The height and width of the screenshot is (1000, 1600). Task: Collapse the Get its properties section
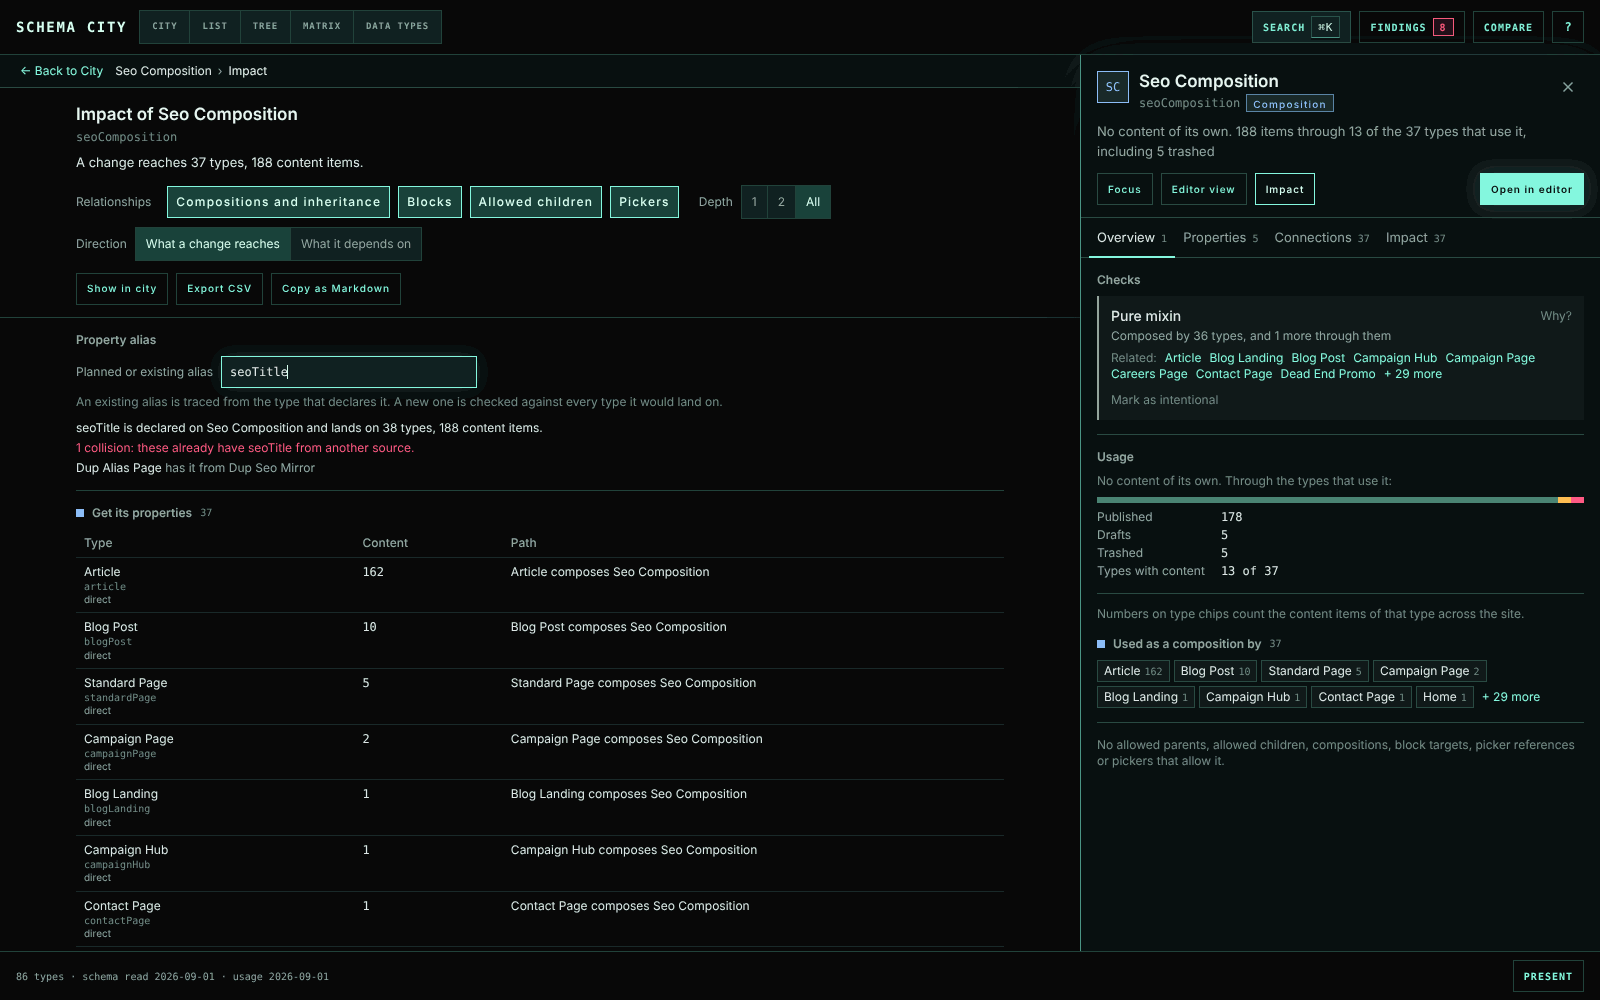click(142, 513)
